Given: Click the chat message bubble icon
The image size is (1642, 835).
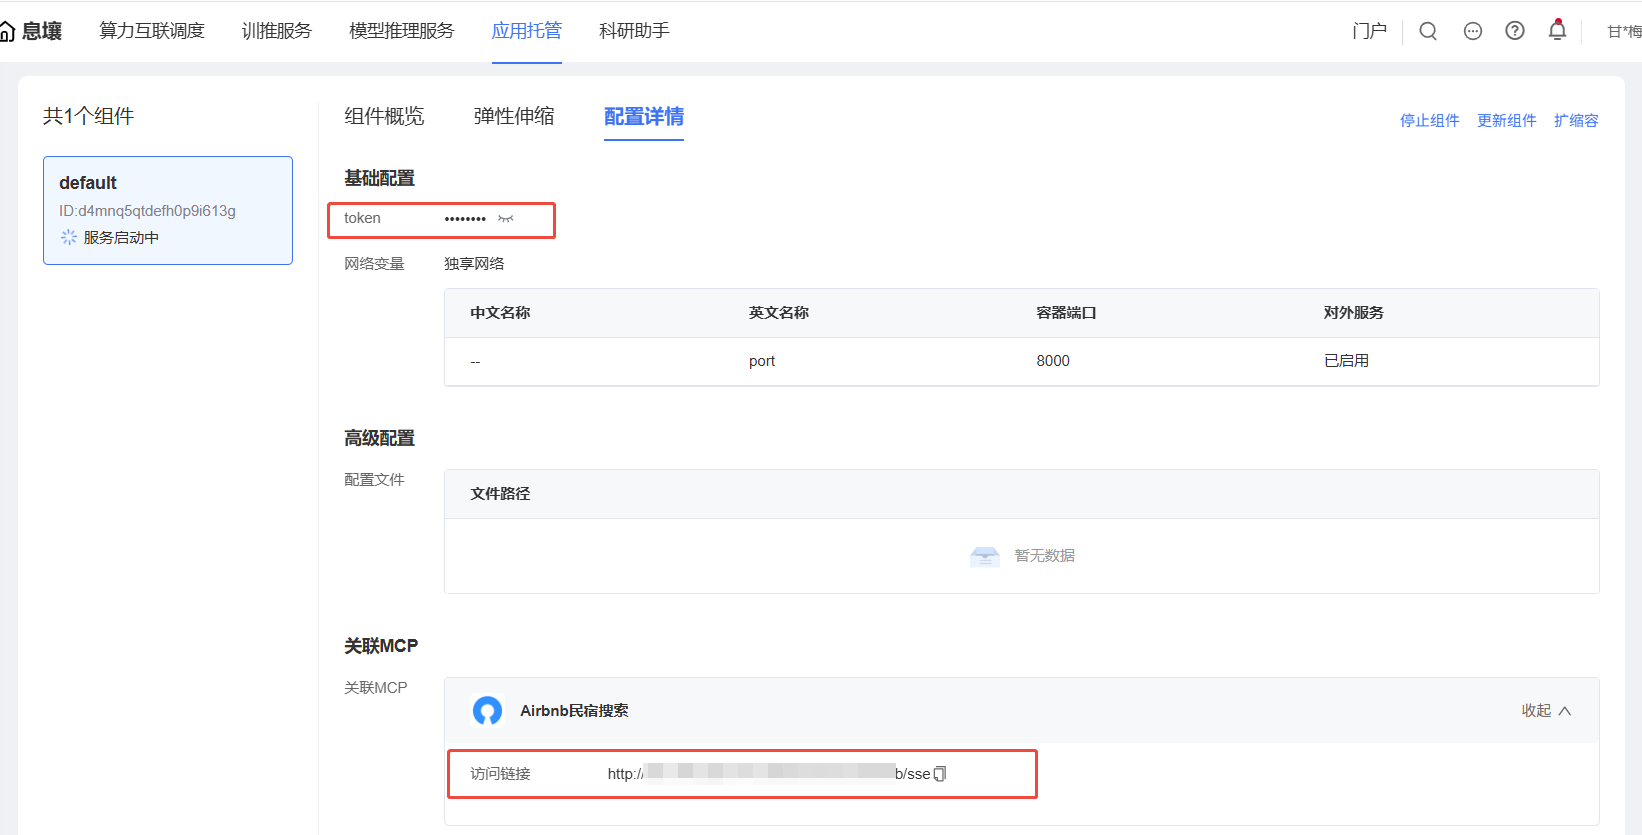Looking at the screenshot, I should 1472,31.
